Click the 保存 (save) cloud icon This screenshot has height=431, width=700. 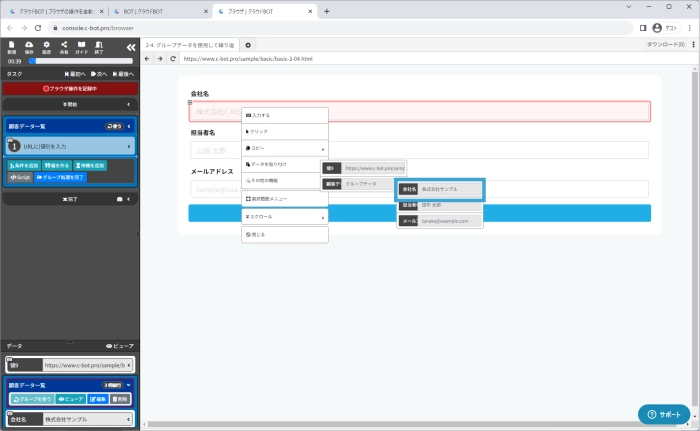(29, 46)
